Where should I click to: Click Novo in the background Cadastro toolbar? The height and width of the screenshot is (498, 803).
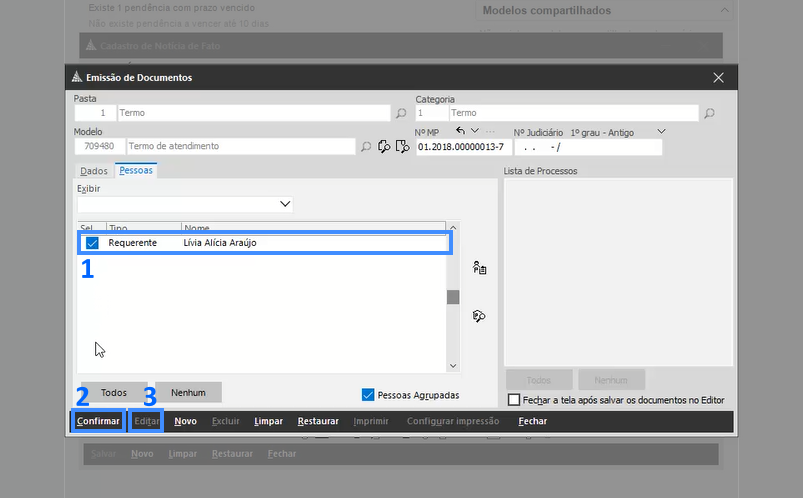(142, 454)
